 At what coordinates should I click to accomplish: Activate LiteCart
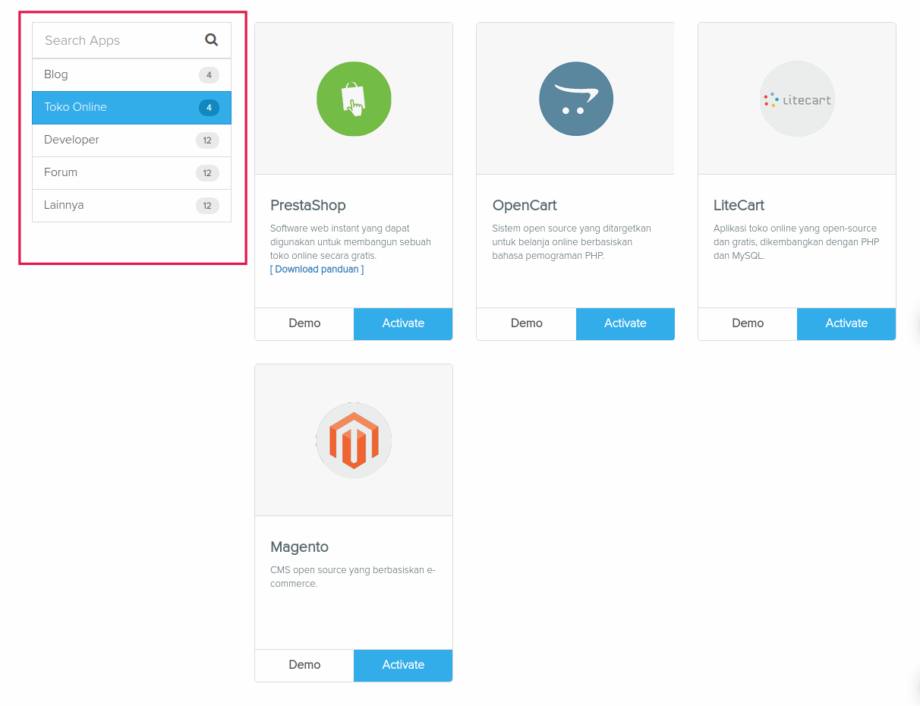click(x=846, y=323)
